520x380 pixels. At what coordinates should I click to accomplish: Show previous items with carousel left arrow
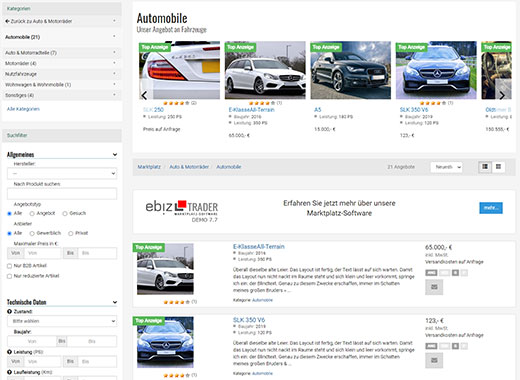pyautogui.click(x=144, y=95)
